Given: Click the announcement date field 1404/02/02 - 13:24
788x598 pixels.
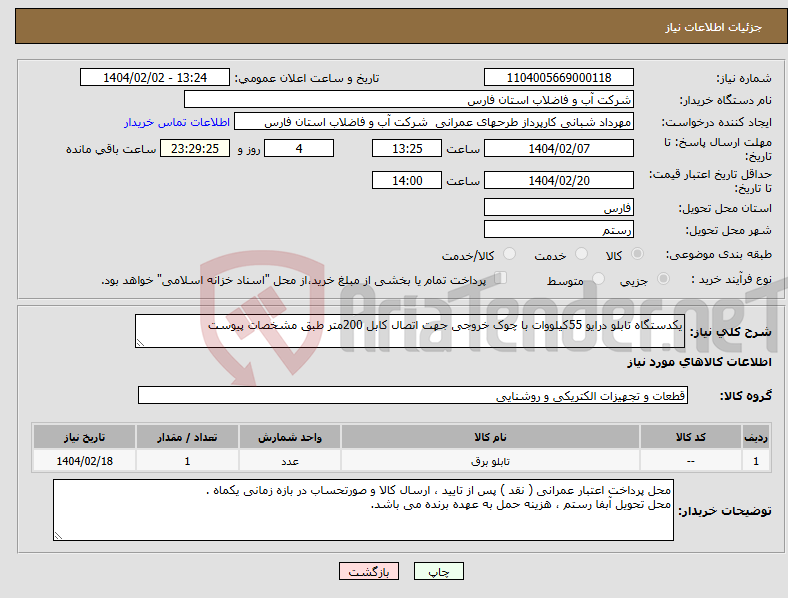Looking at the screenshot, I should coord(155,78).
